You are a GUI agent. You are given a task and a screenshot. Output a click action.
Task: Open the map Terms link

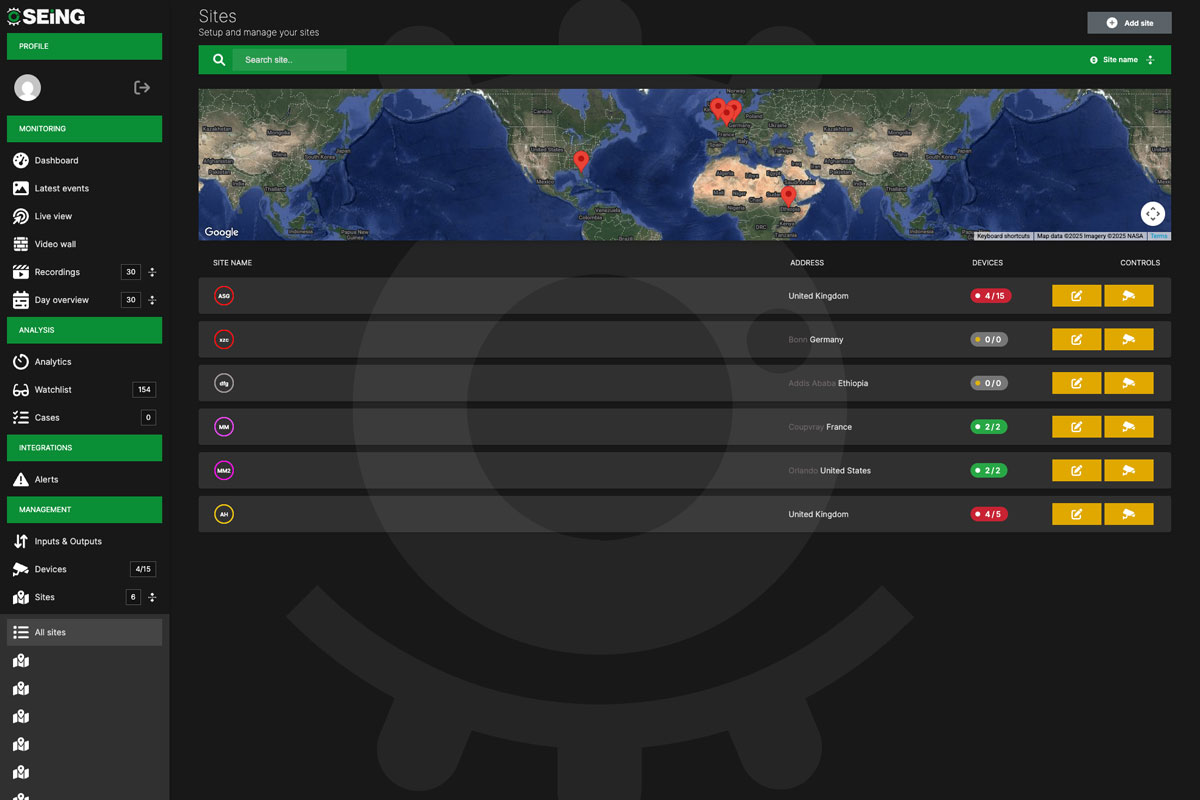click(x=1158, y=235)
